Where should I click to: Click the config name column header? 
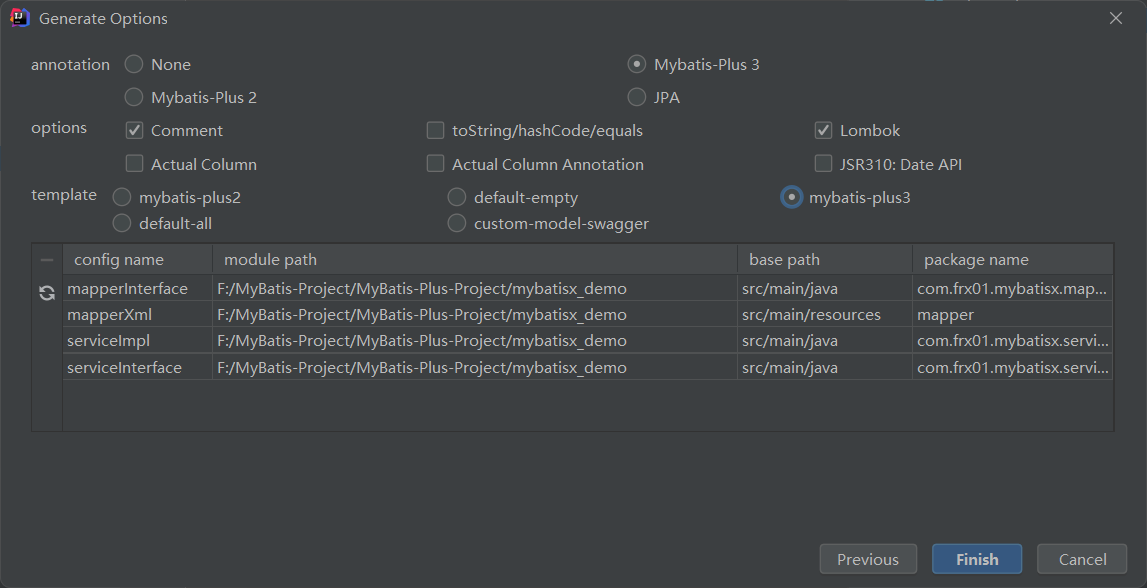138,260
